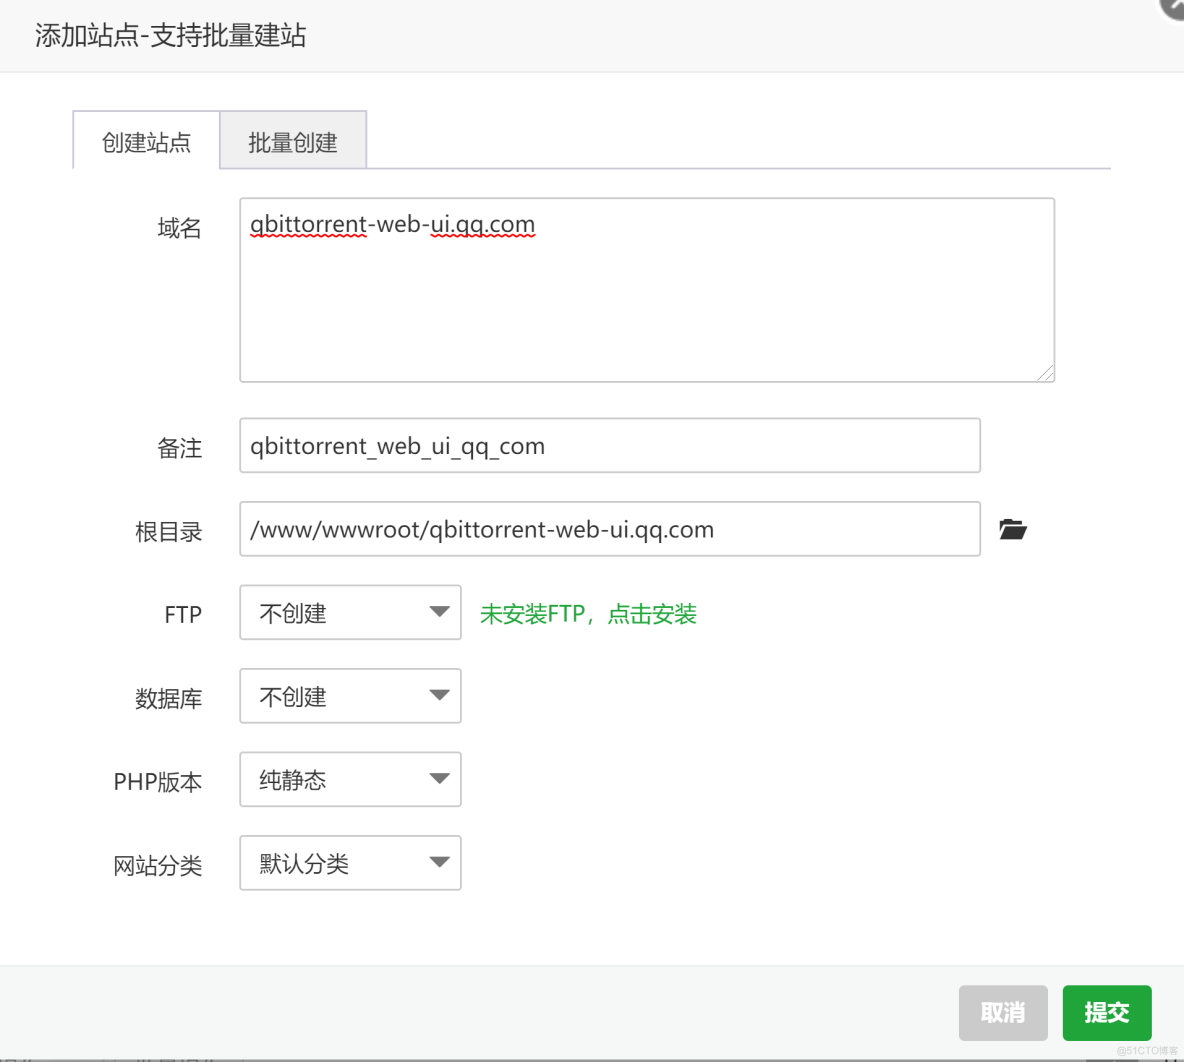Click the 网站分类 dropdown arrow
Screen dimensions: 1184x1062
[x=440, y=862]
